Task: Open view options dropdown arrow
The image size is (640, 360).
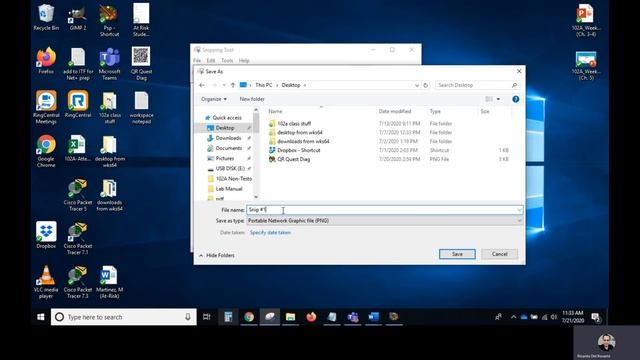Action: (x=498, y=99)
